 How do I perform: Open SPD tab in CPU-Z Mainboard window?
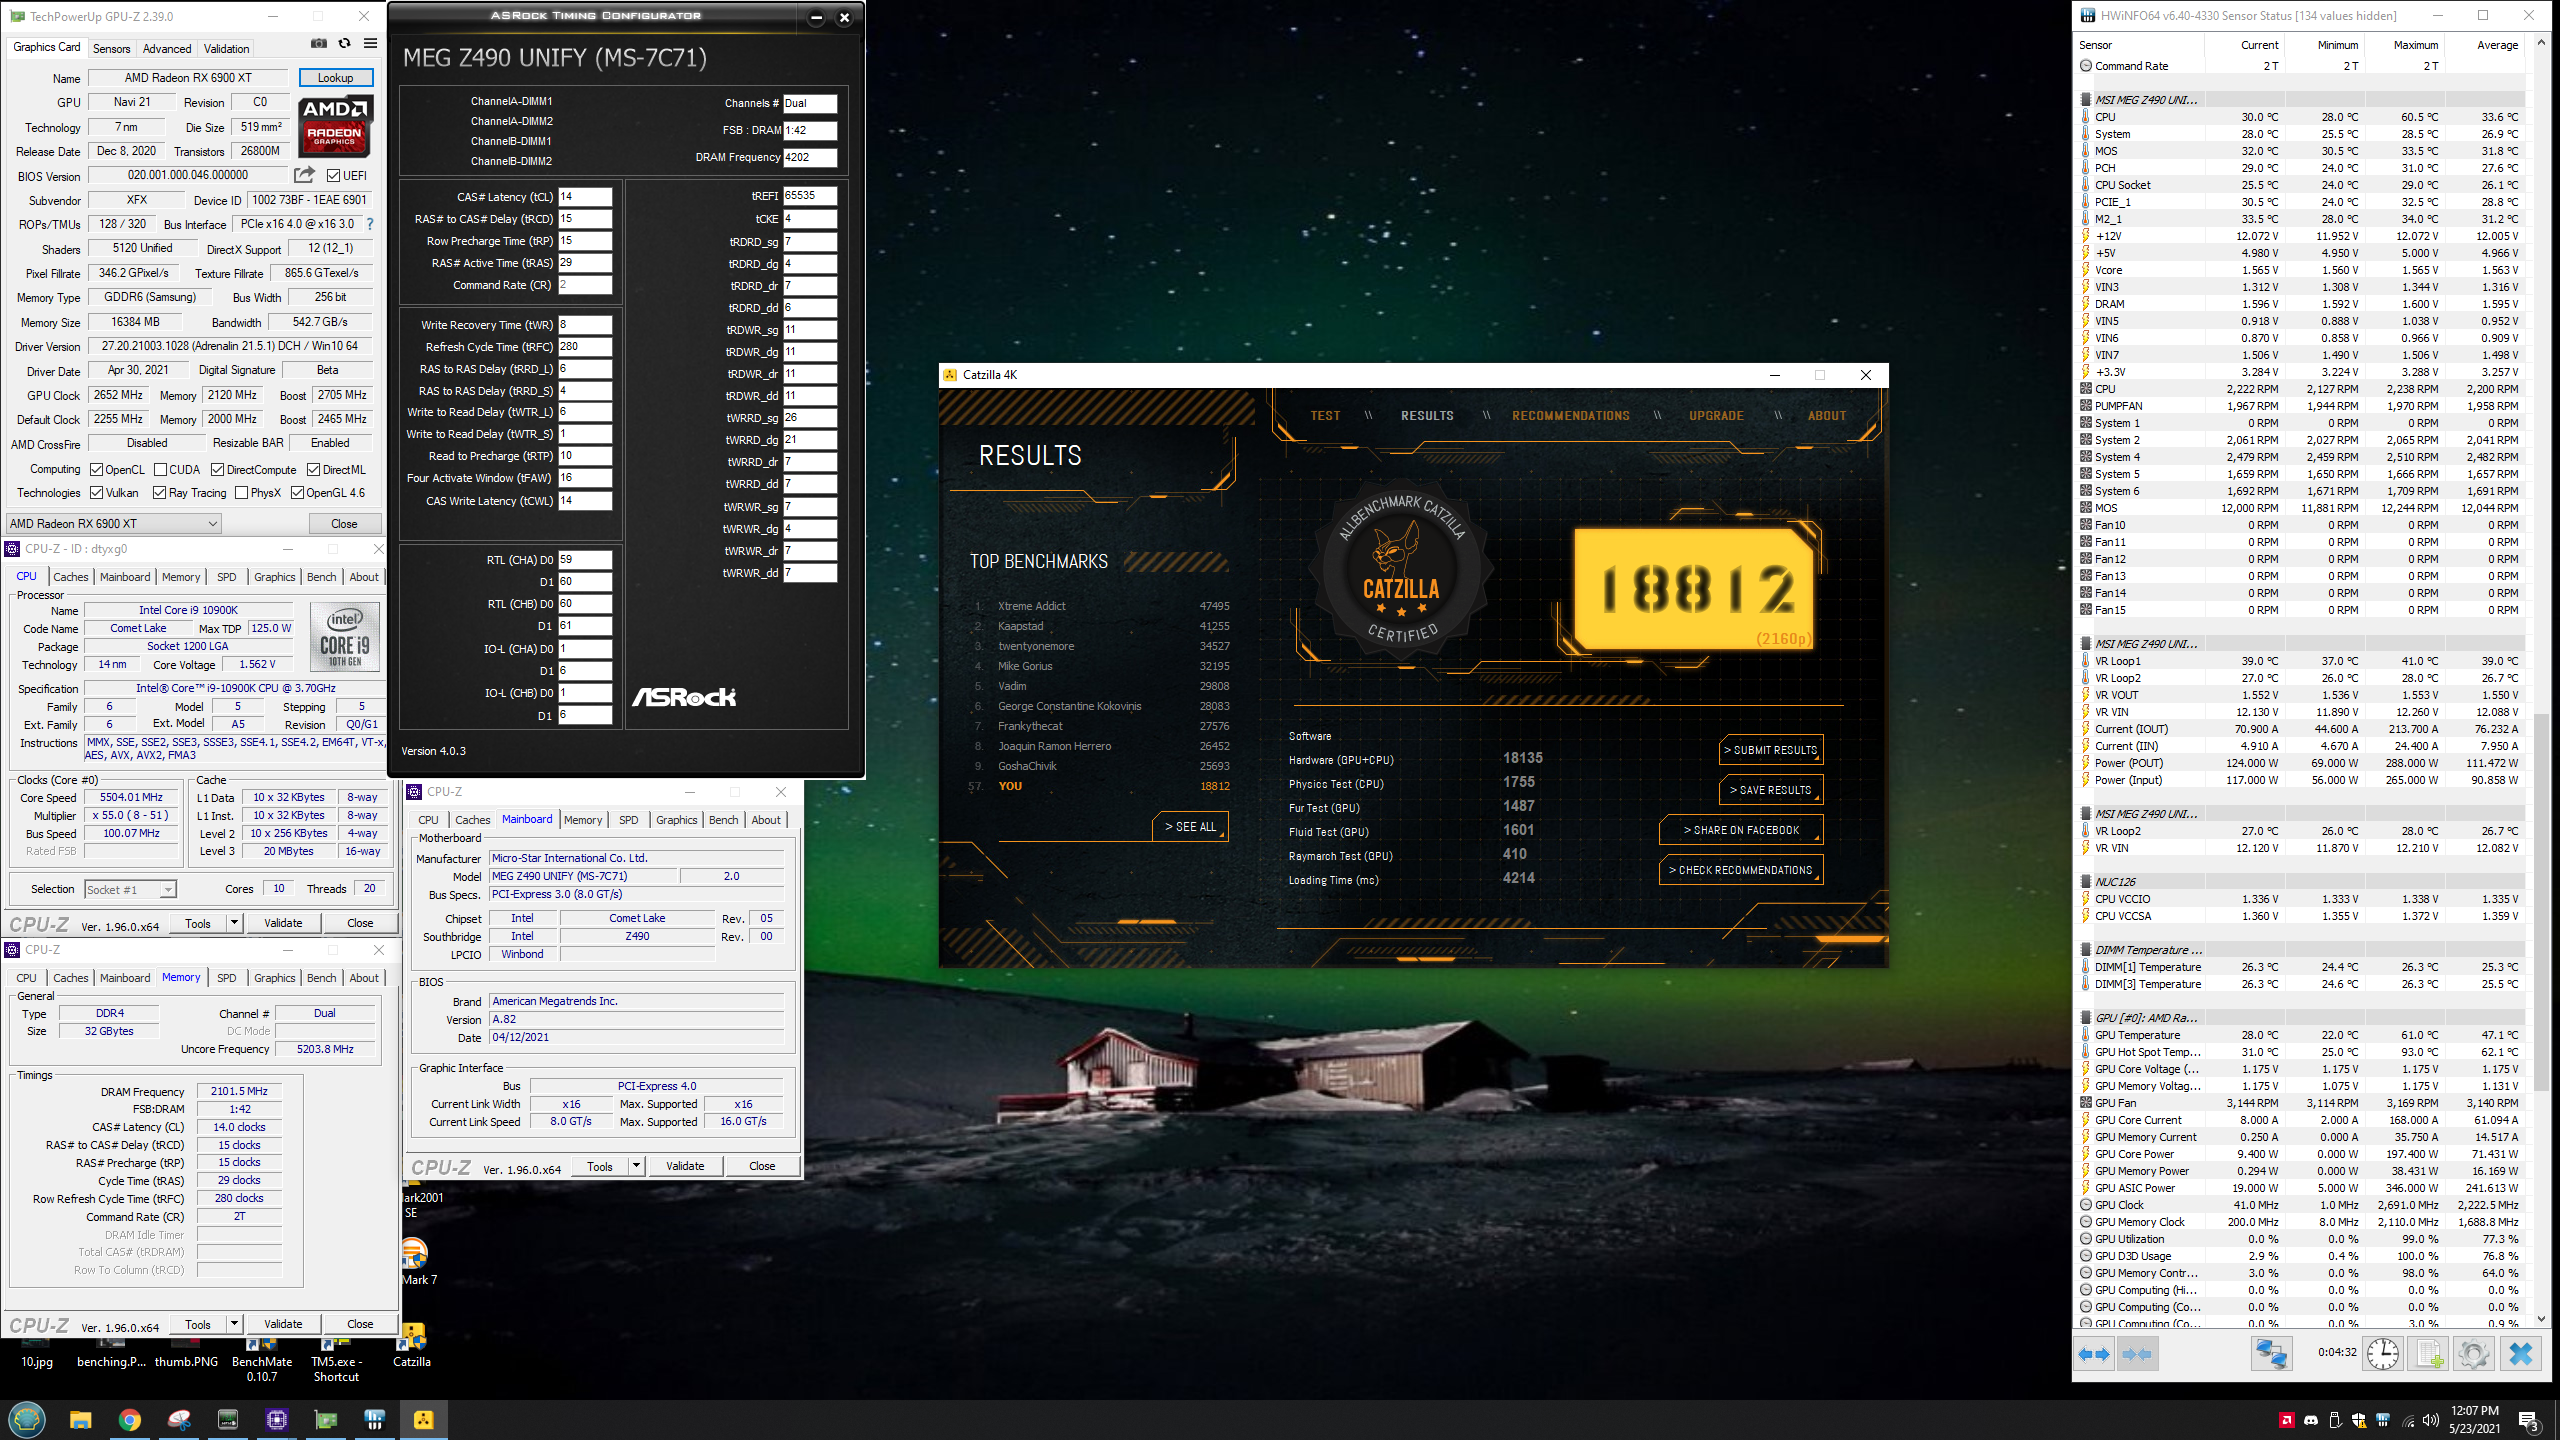(x=628, y=820)
